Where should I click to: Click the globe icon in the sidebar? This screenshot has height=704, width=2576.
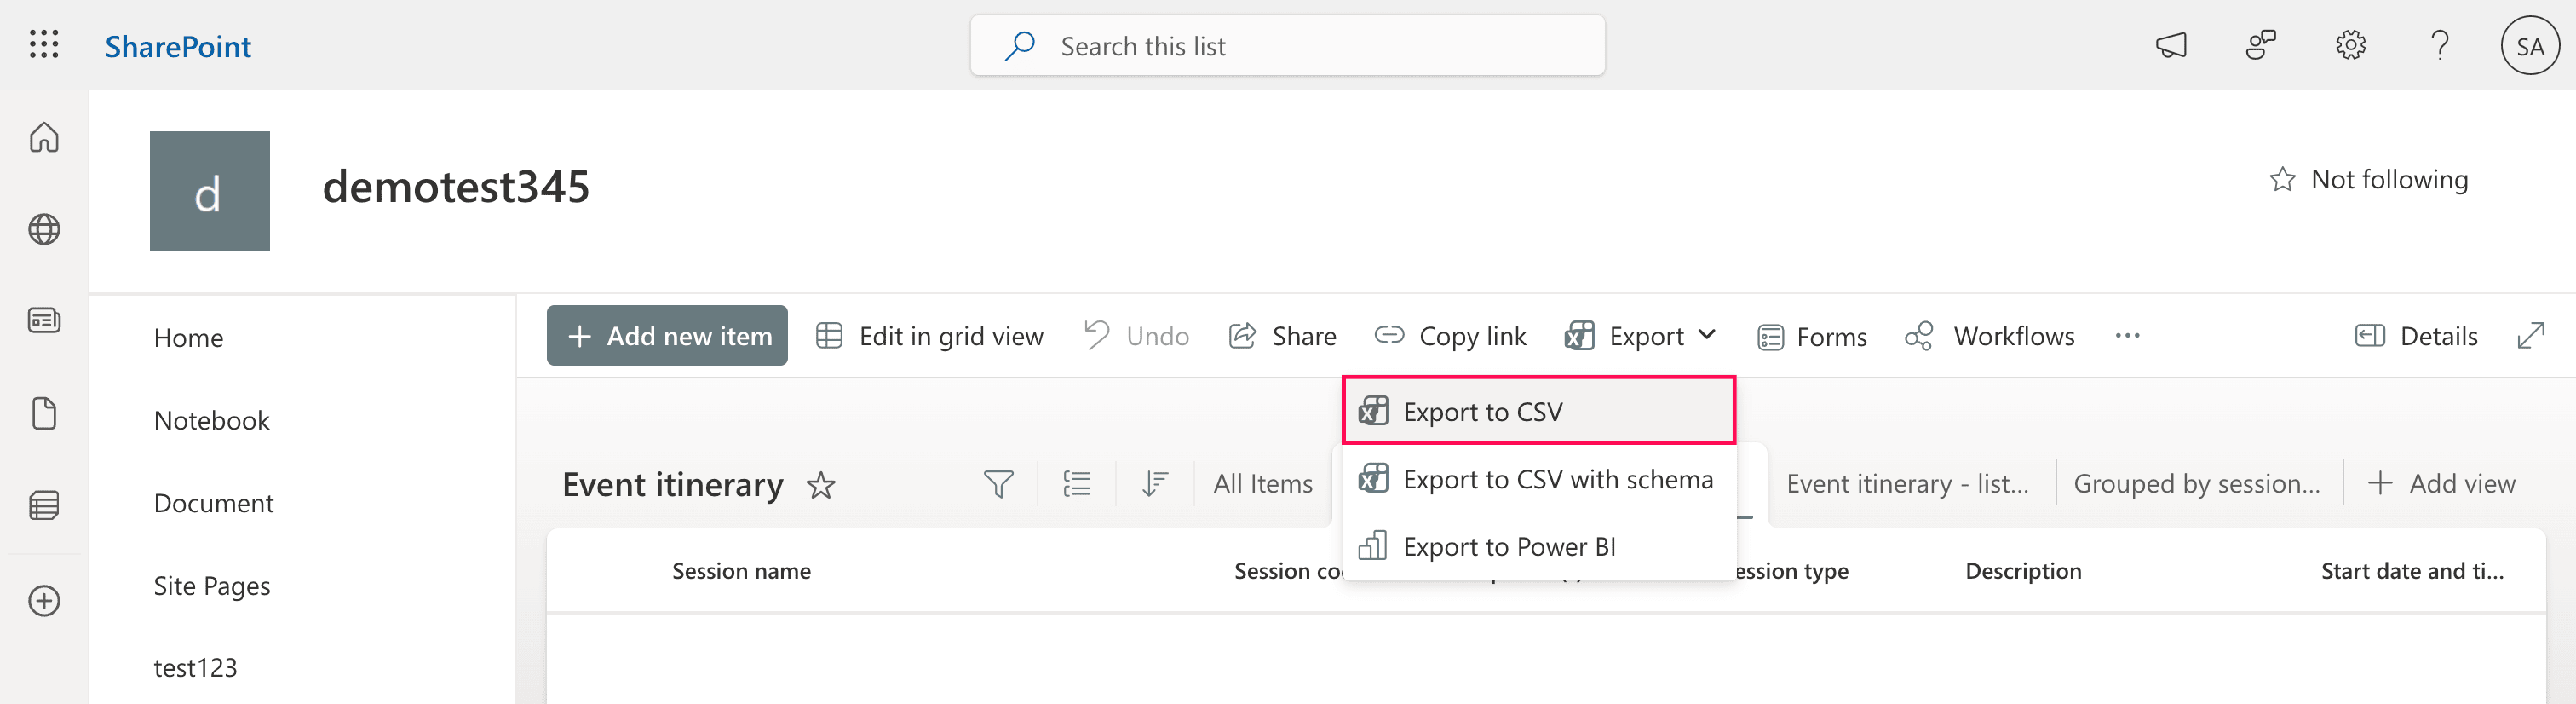pos(44,228)
